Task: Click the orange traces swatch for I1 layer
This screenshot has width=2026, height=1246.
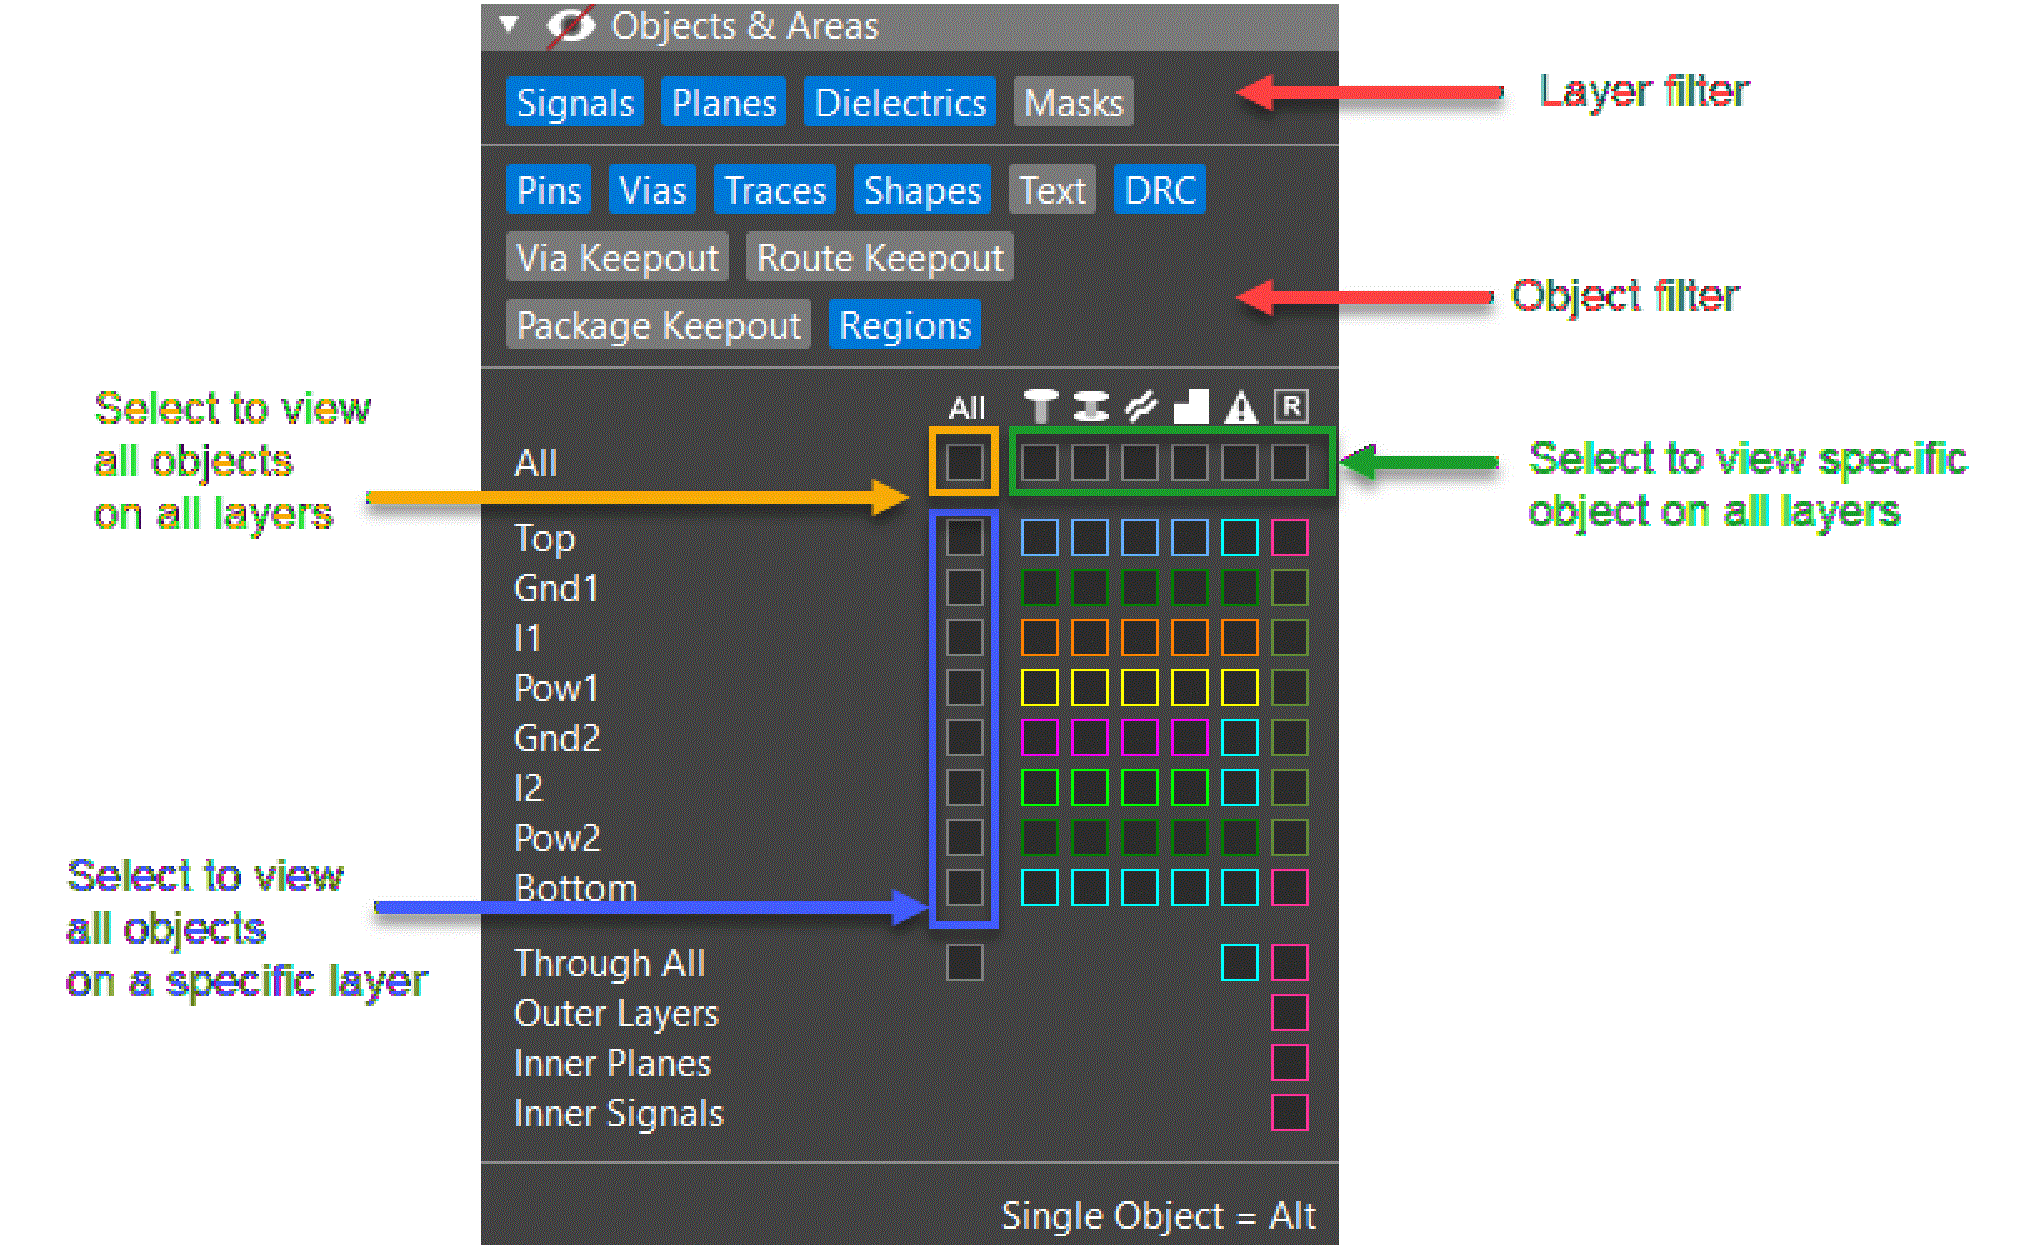Action: point(1140,638)
